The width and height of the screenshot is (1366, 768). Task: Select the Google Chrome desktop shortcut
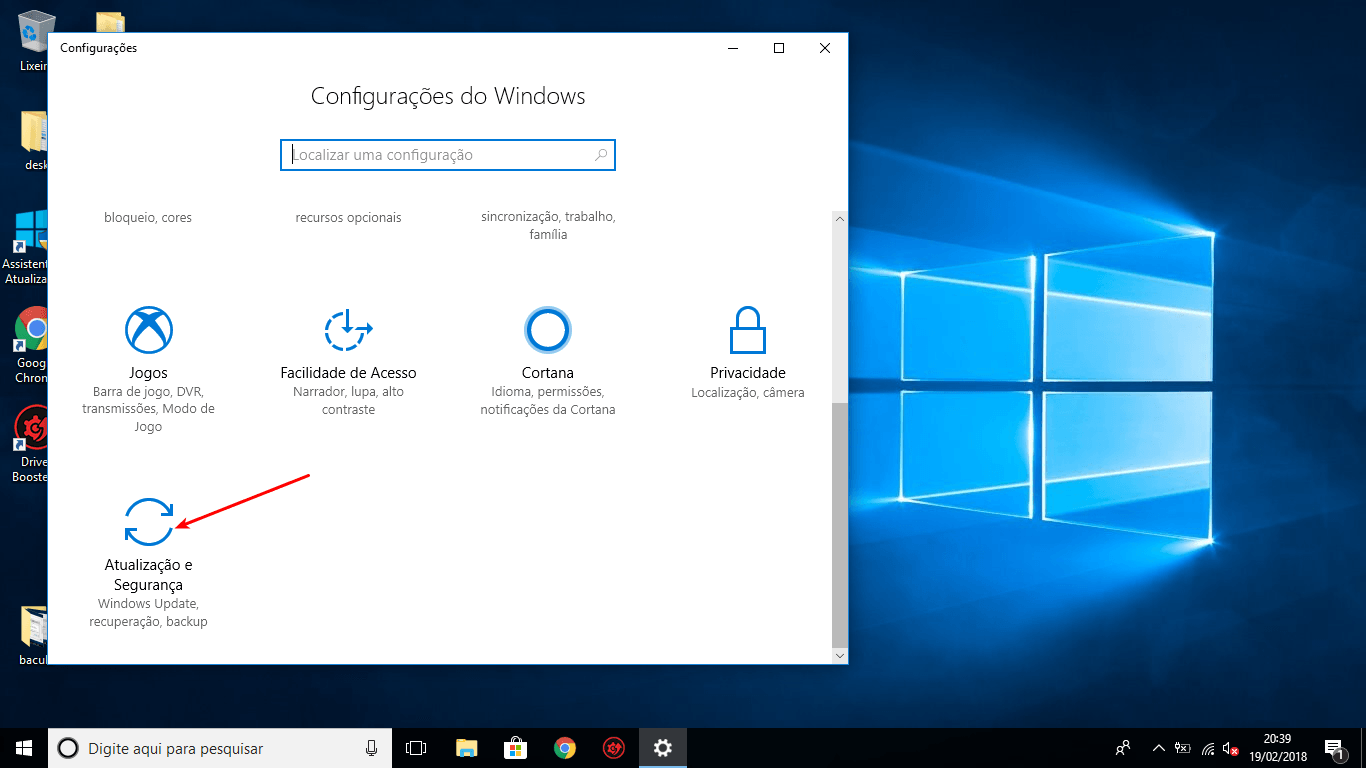[x=30, y=346]
